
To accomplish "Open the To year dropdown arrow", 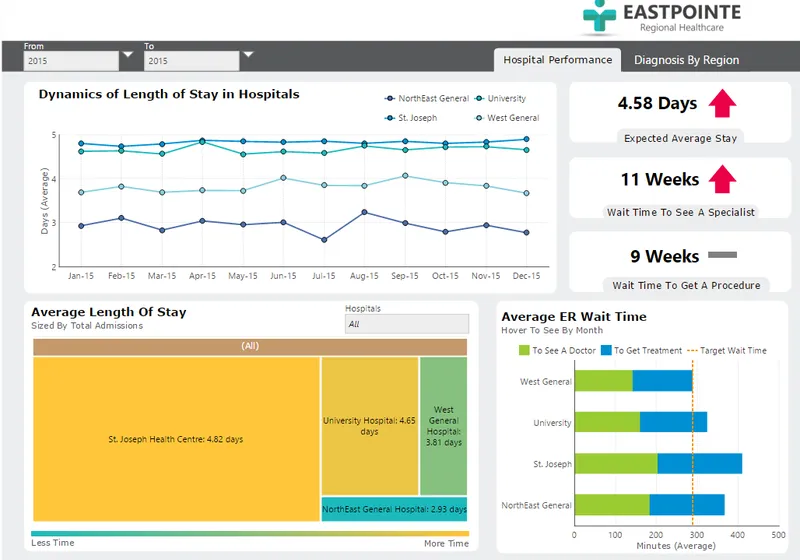I will [x=248, y=55].
